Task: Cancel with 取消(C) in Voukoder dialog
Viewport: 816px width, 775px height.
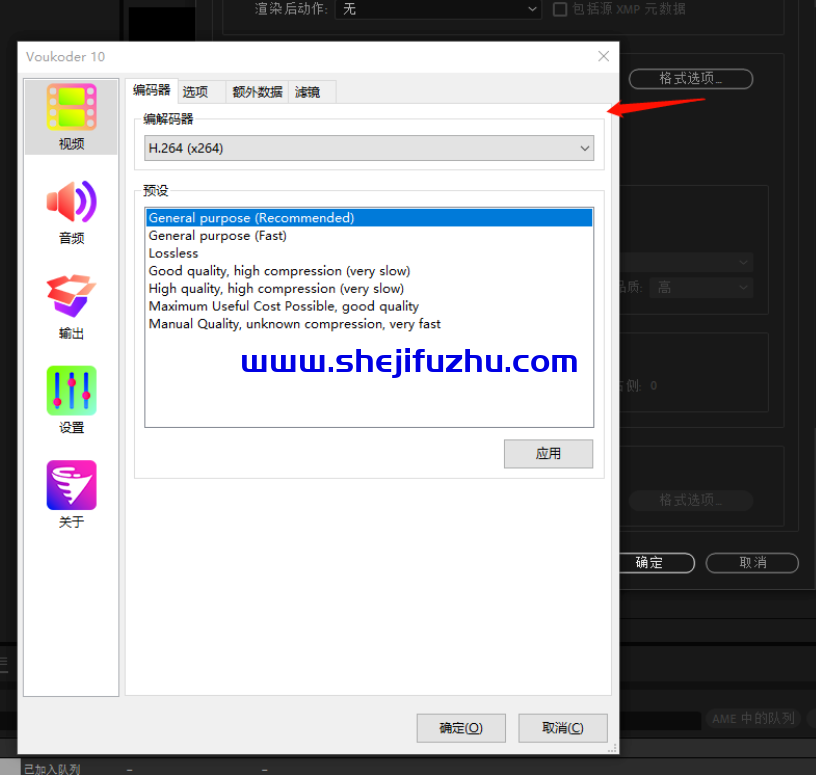Action: pos(563,728)
